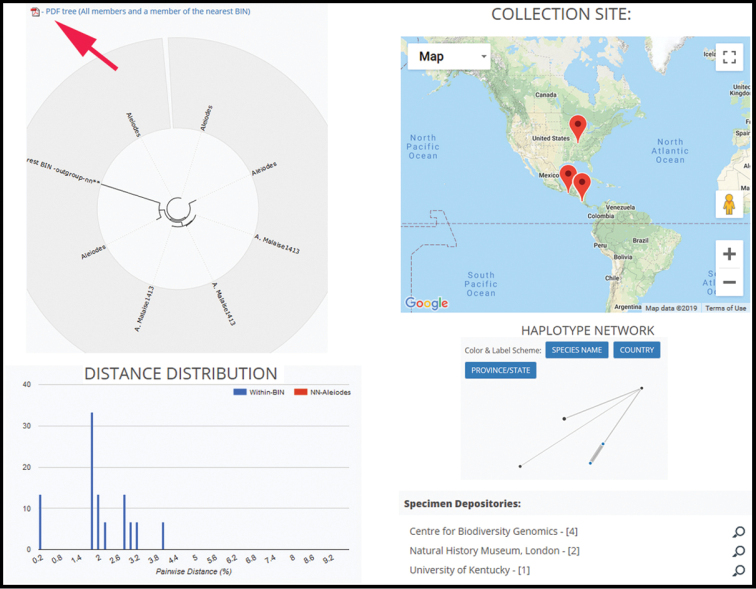The width and height of the screenshot is (756, 589).
Task: Open the Map type dropdown
Action: tap(449, 57)
